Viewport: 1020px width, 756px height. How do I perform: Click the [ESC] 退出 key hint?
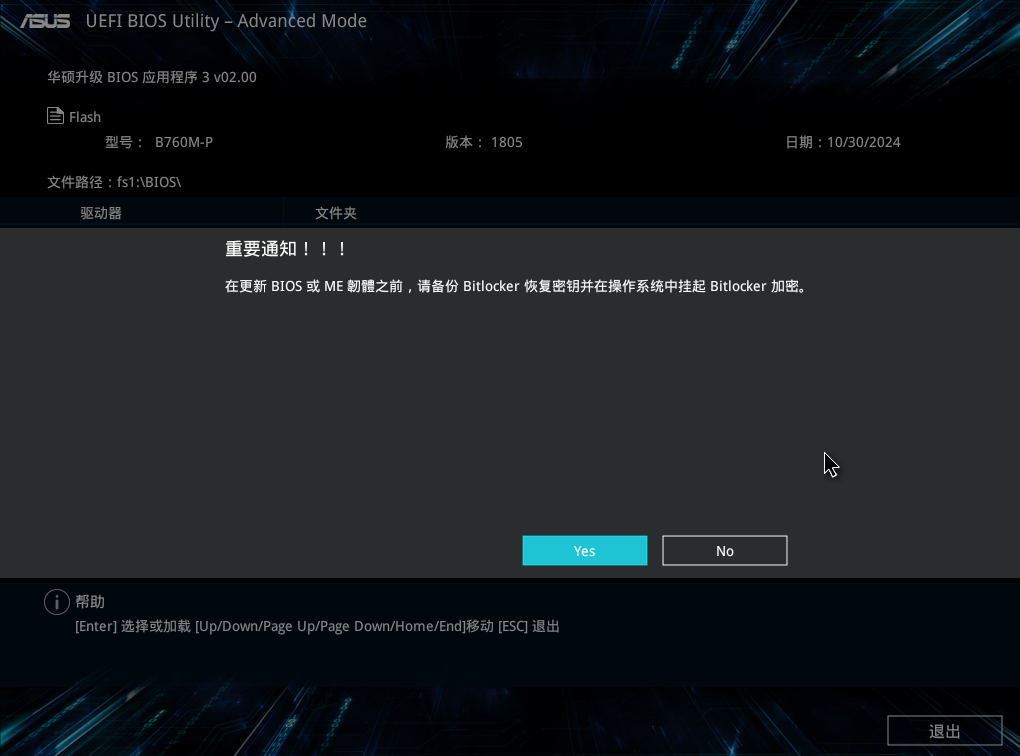click(x=529, y=627)
